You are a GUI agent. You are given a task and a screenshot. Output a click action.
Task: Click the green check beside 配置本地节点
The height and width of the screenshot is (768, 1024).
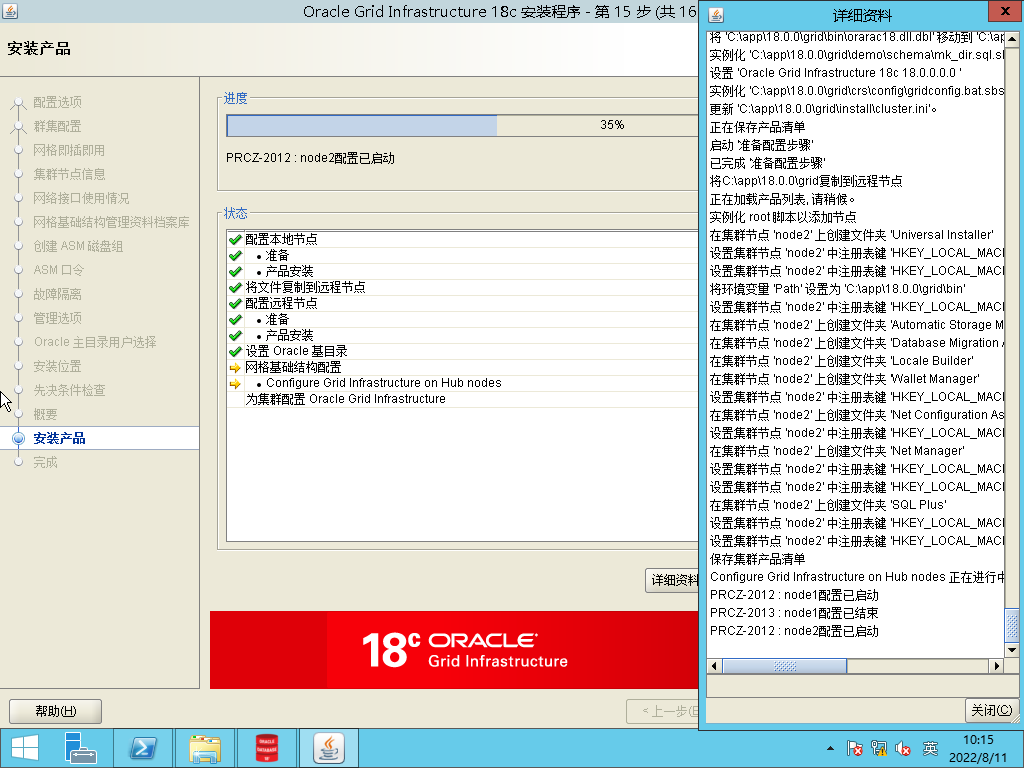click(235, 240)
